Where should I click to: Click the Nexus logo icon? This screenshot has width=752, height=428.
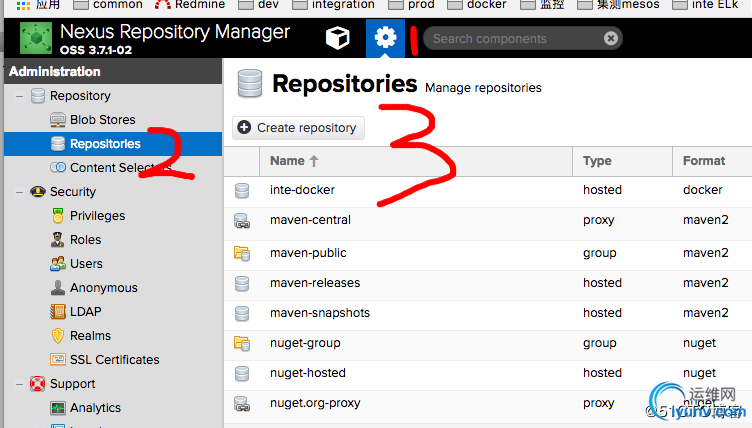click(36, 38)
